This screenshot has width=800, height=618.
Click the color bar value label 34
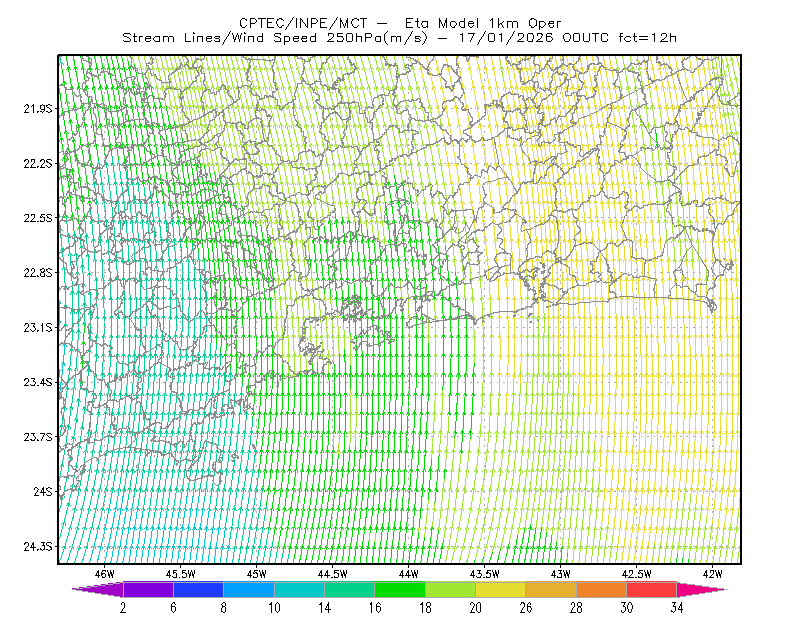pyautogui.click(x=677, y=608)
